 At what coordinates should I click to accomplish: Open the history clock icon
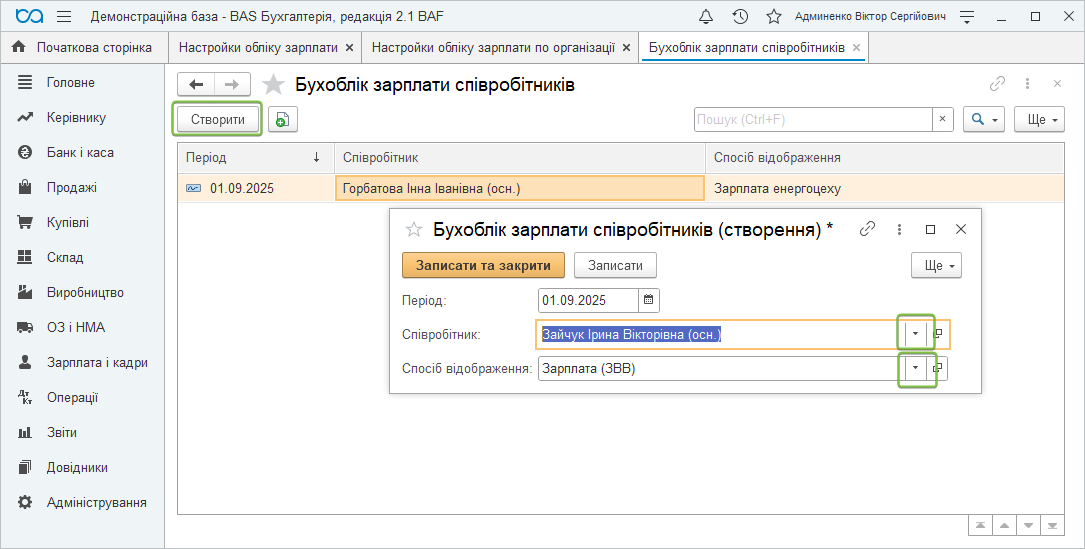(740, 17)
